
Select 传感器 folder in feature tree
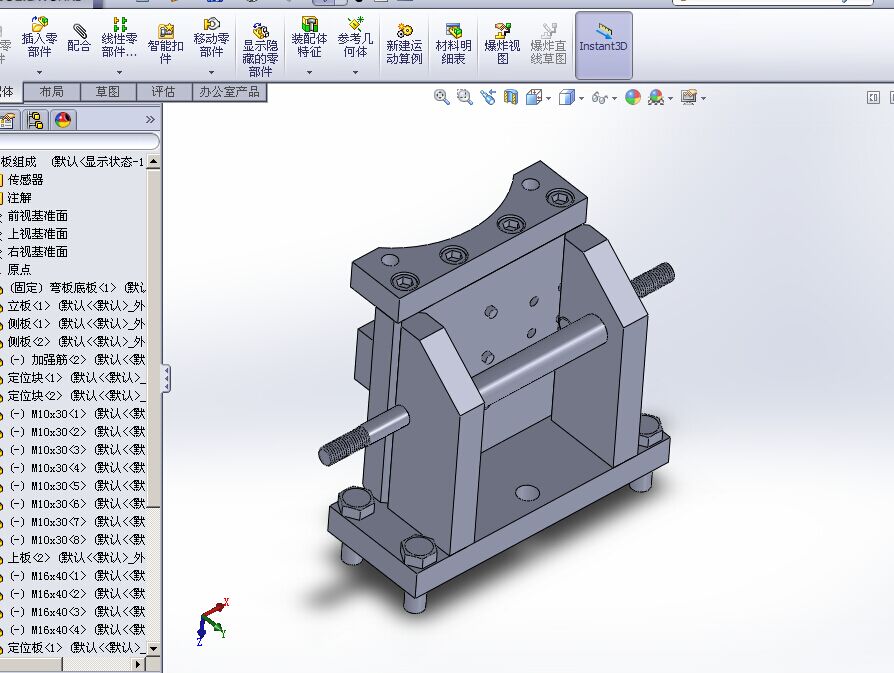click(25, 180)
